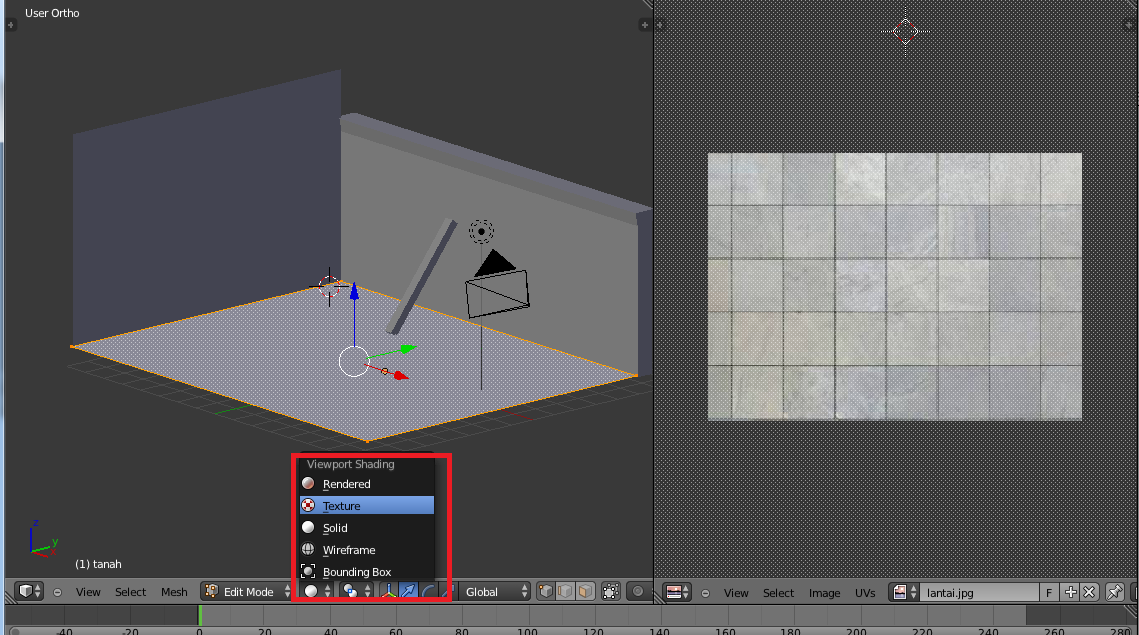This screenshot has width=1139, height=635.
Task: Click the timeline horizontal scrollbar
Action: point(570,631)
